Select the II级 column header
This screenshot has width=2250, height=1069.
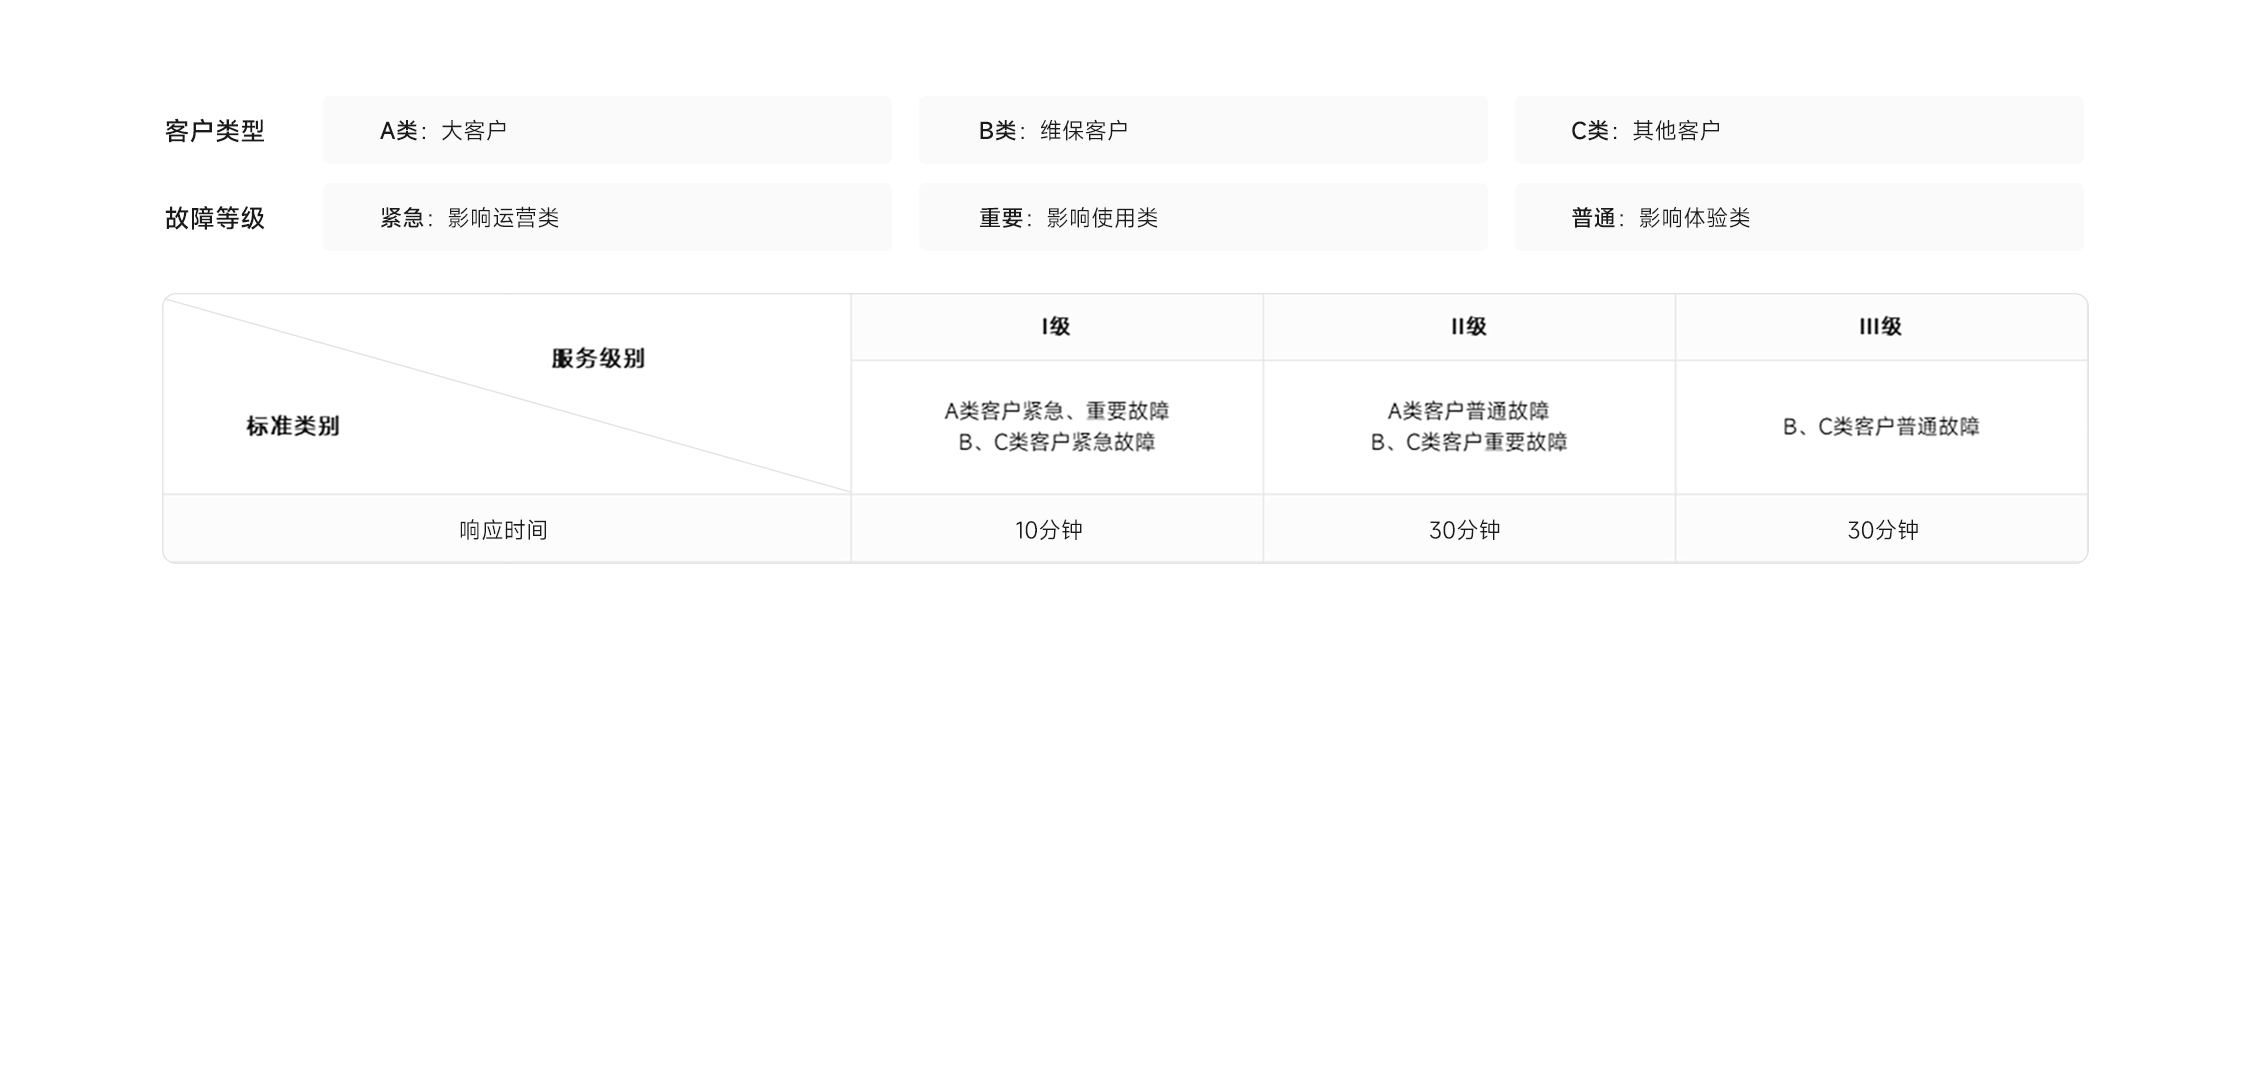[x=1468, y=327]
